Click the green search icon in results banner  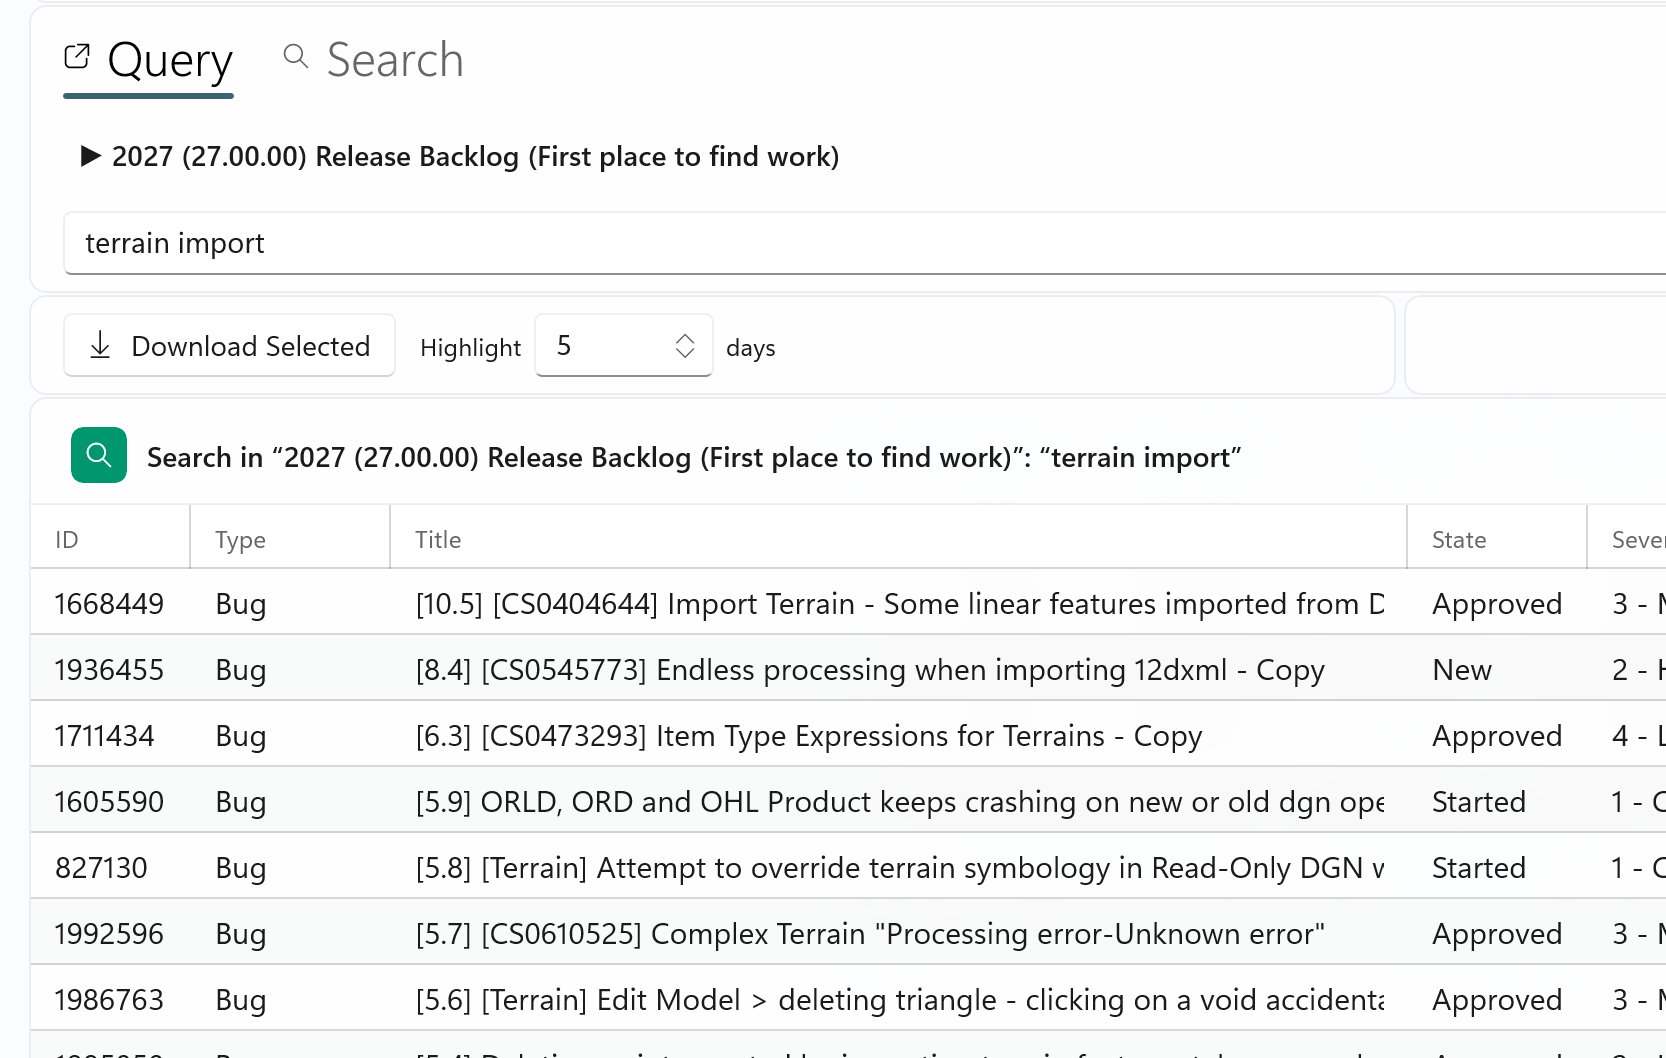pos(98,455)
